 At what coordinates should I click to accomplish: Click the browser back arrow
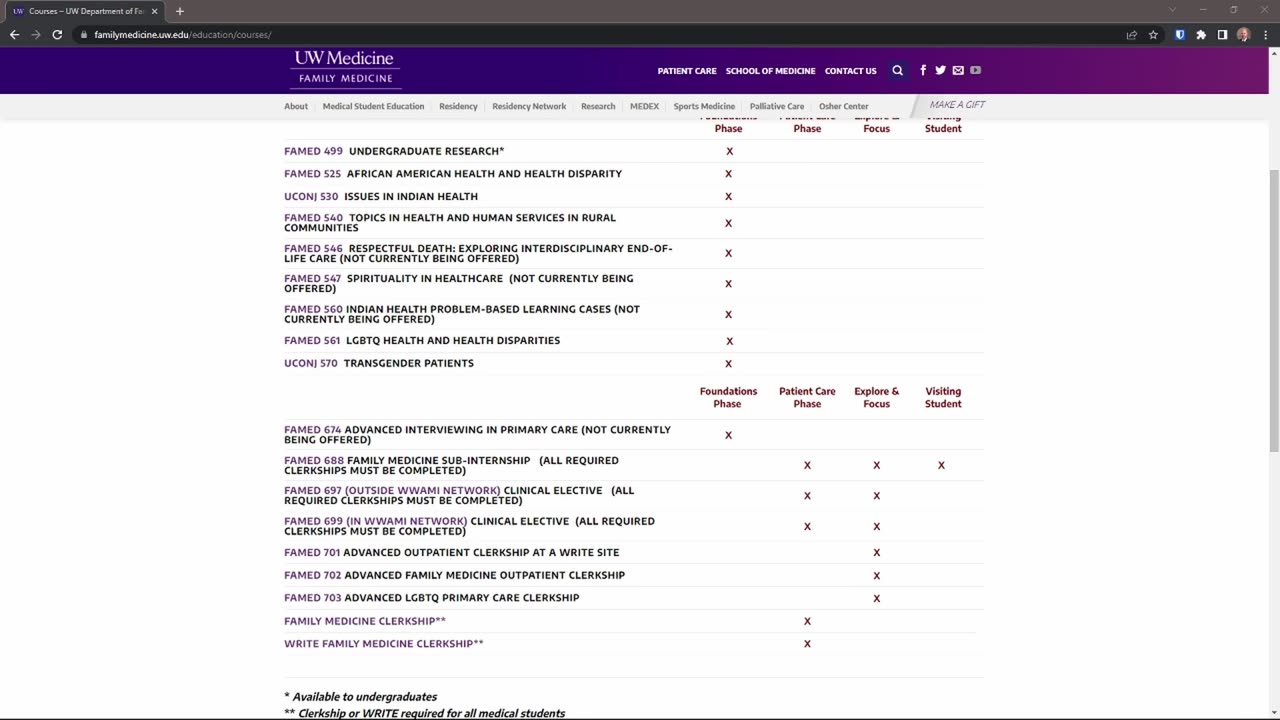(14, 34)
